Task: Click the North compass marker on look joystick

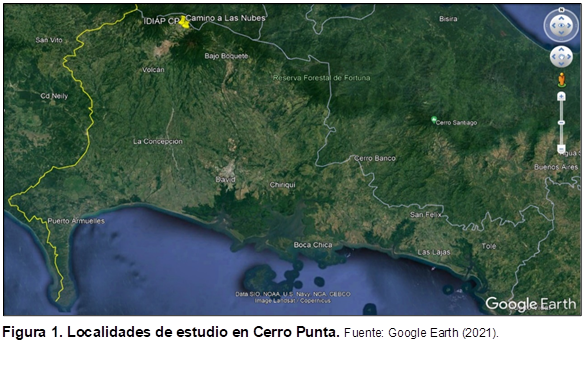Action: 561,10
